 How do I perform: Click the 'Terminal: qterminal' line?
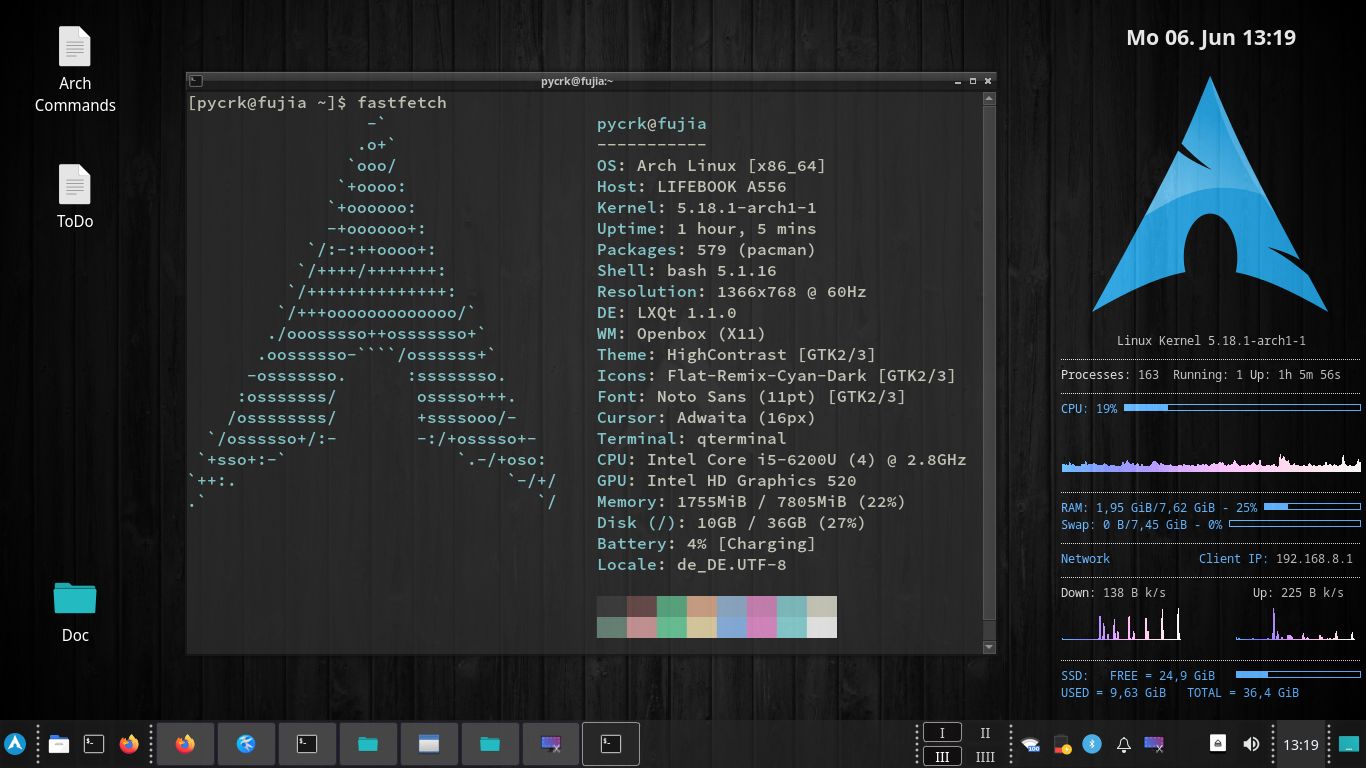click(x=691, y=438)
